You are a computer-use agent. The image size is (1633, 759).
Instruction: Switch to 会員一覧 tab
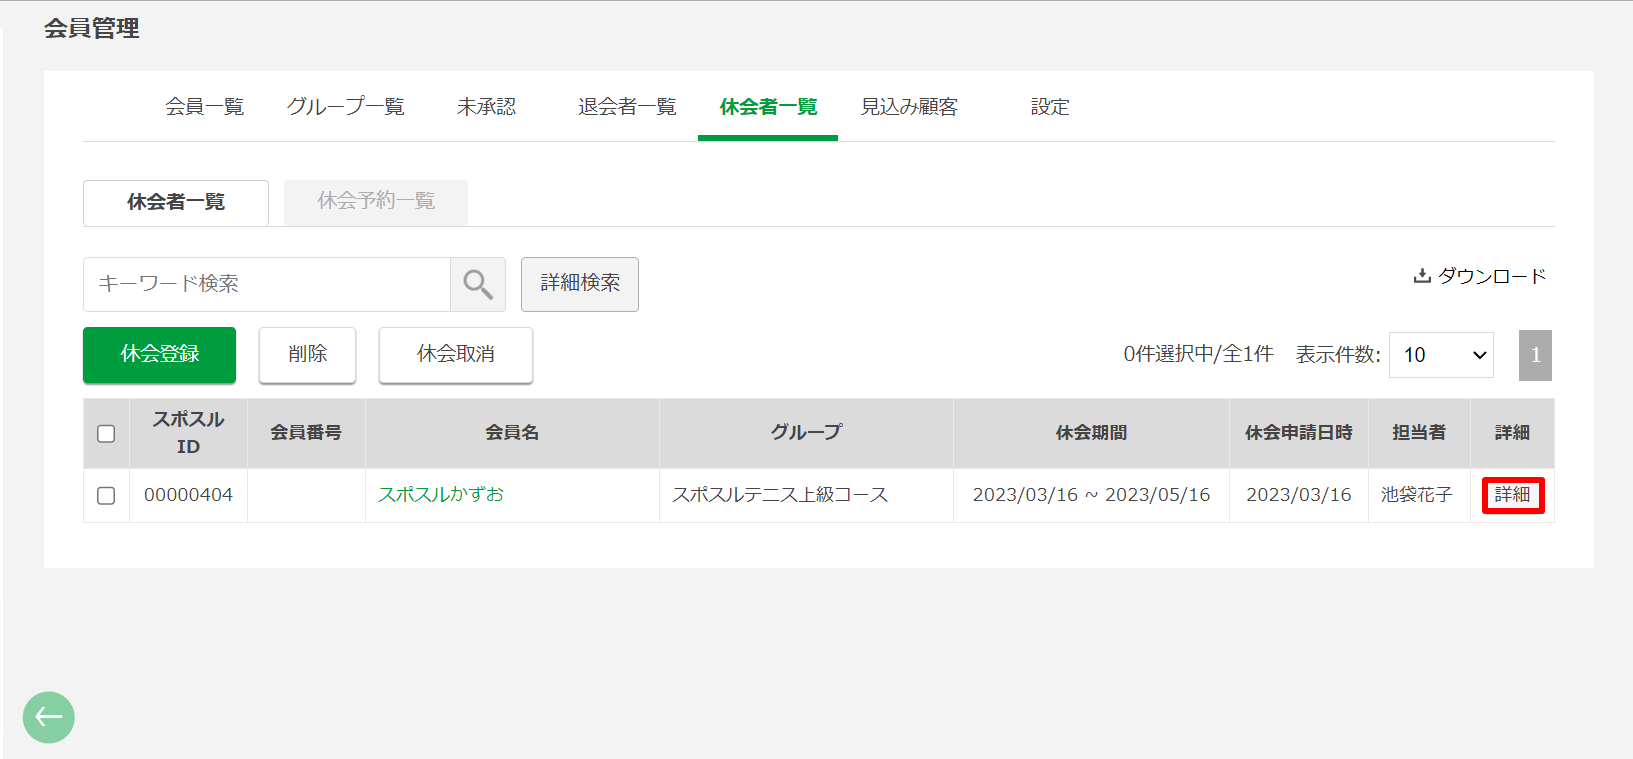pos(205,107)
